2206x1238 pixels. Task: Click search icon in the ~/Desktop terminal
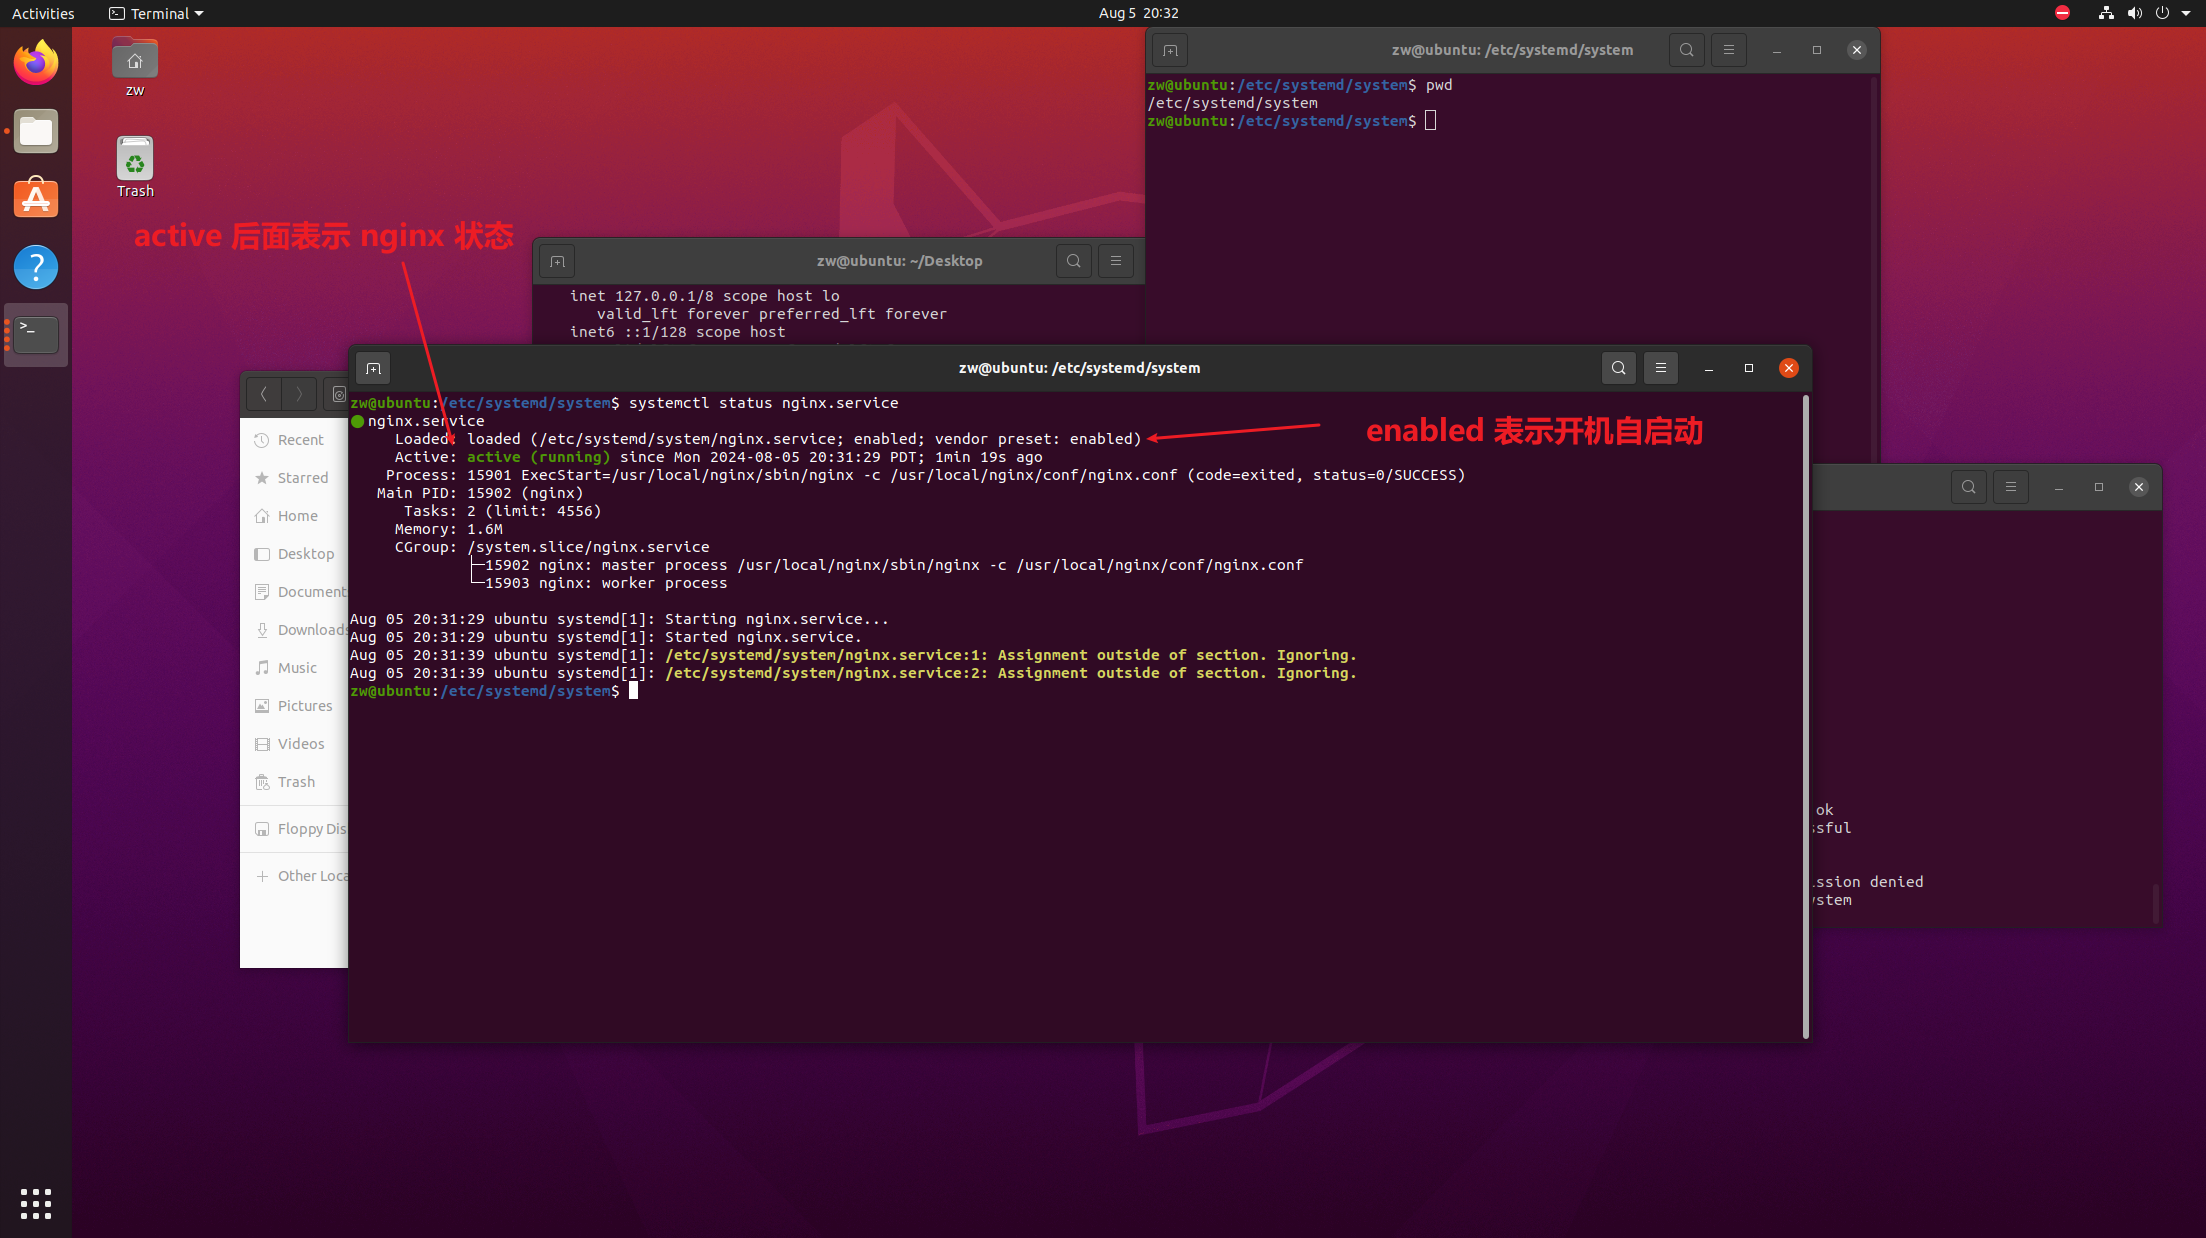click(1073, 262)
